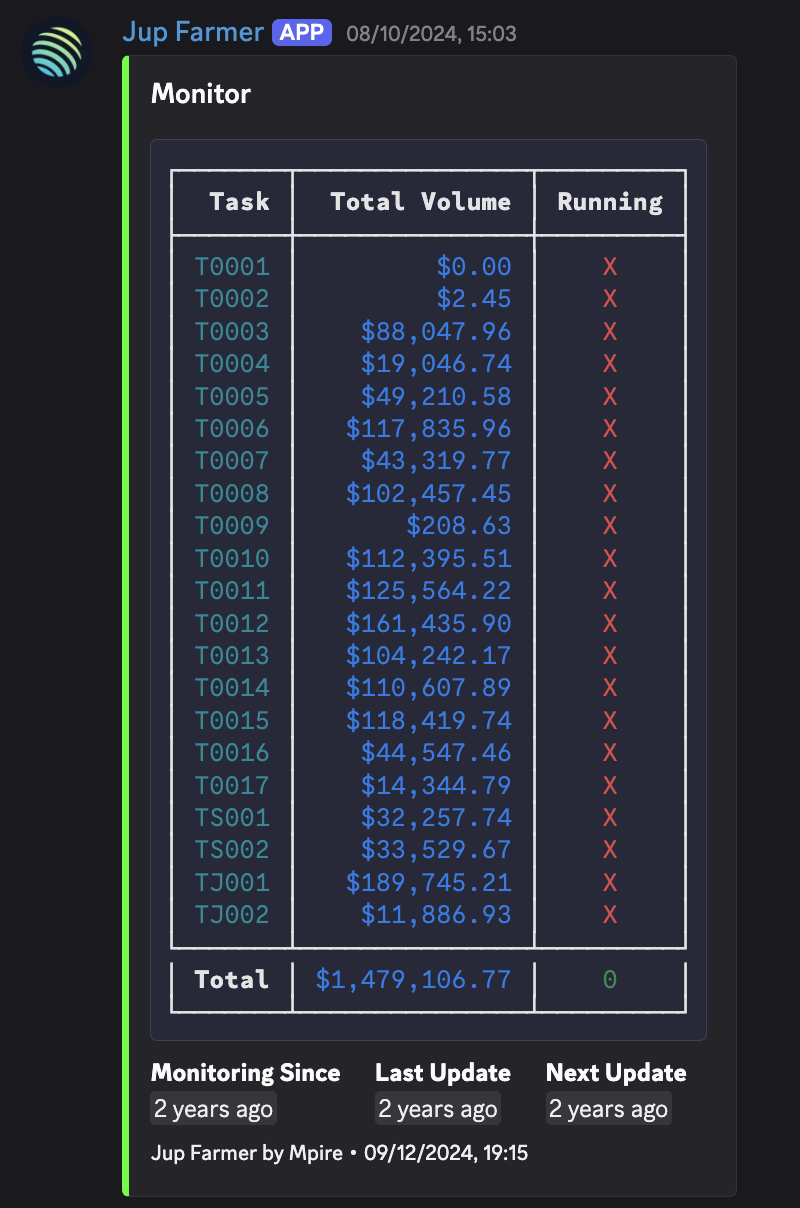
Task: Click the $125,564.22 volume value
Action: pos(429,590)
